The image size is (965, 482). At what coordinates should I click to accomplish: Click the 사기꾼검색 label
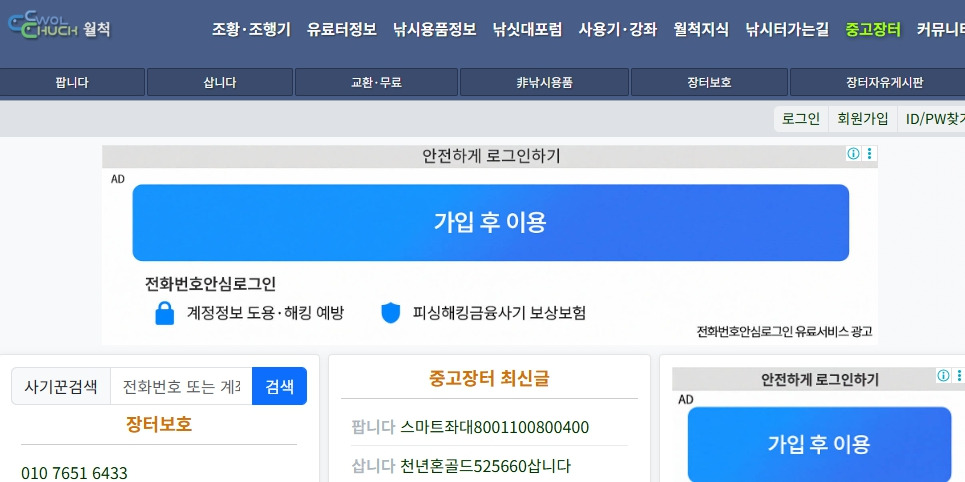[61, 386]
